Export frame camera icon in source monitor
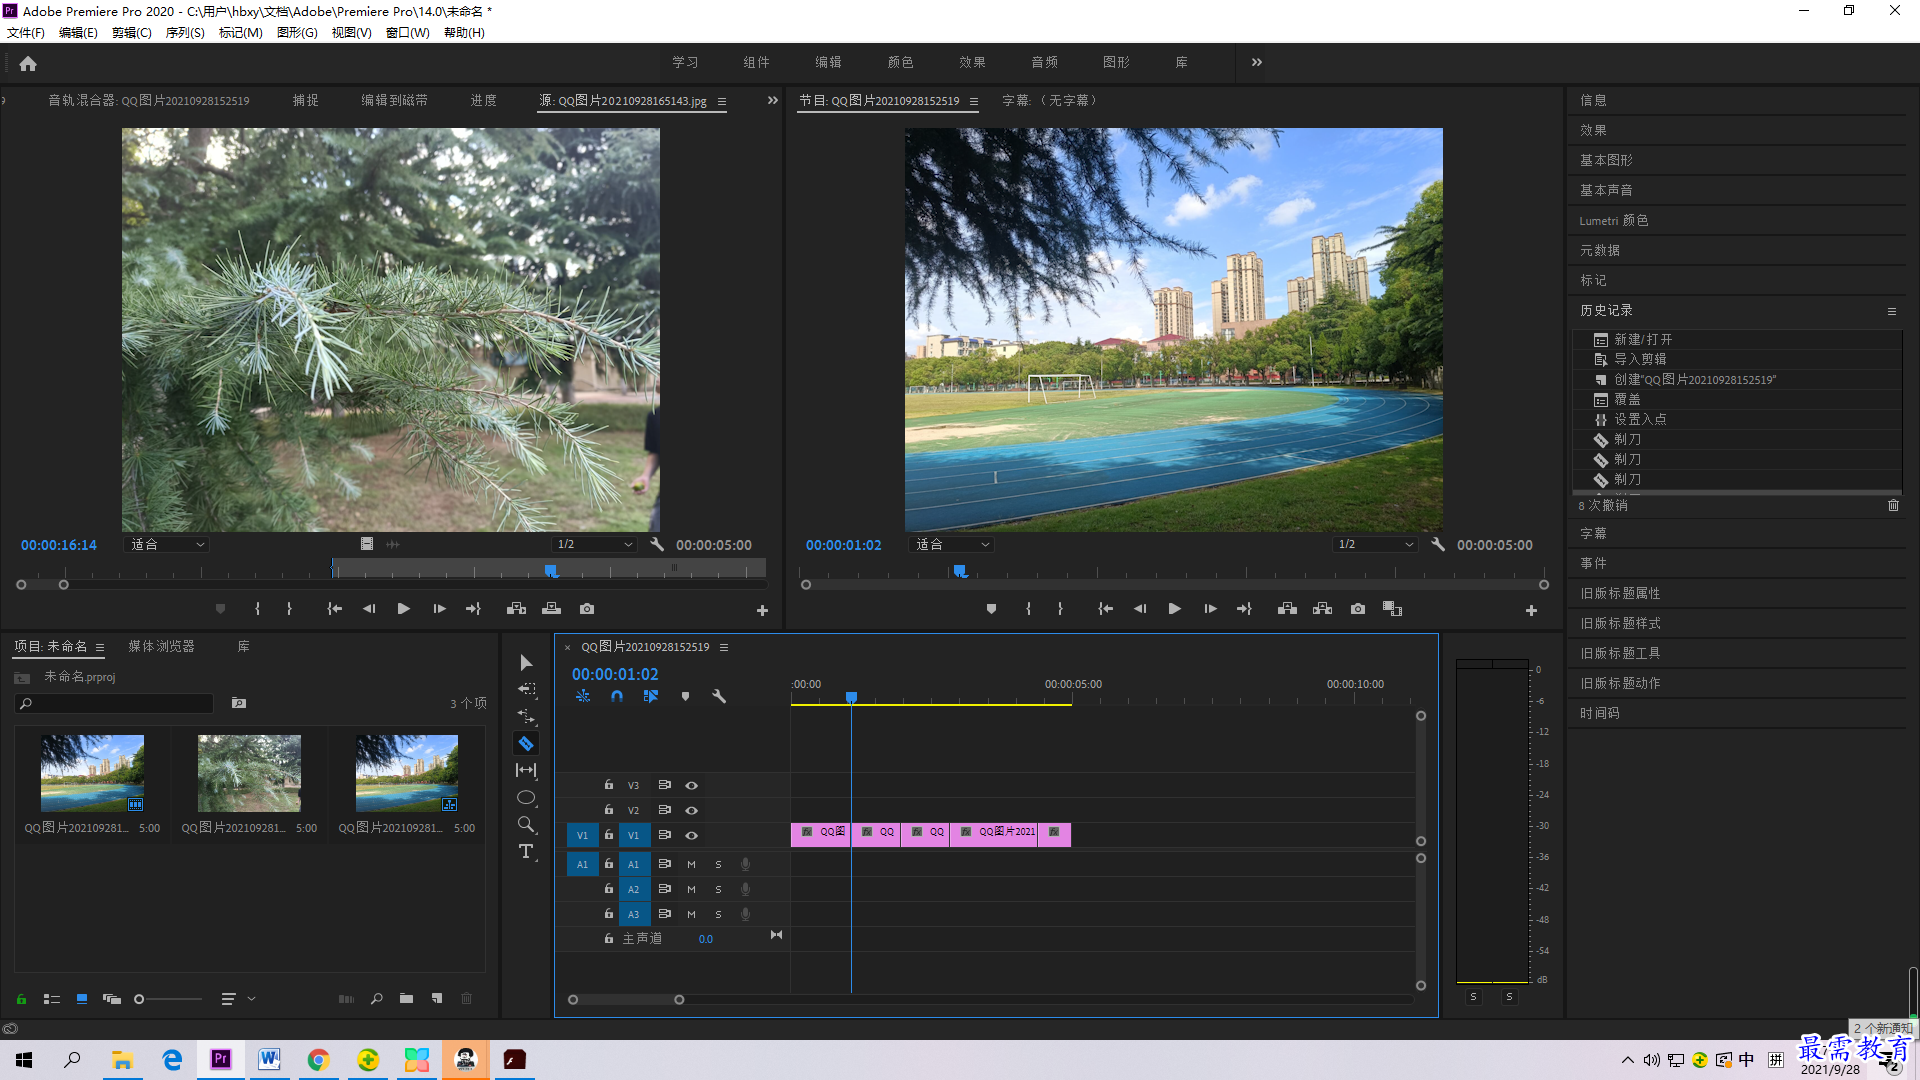 (587, 609)
